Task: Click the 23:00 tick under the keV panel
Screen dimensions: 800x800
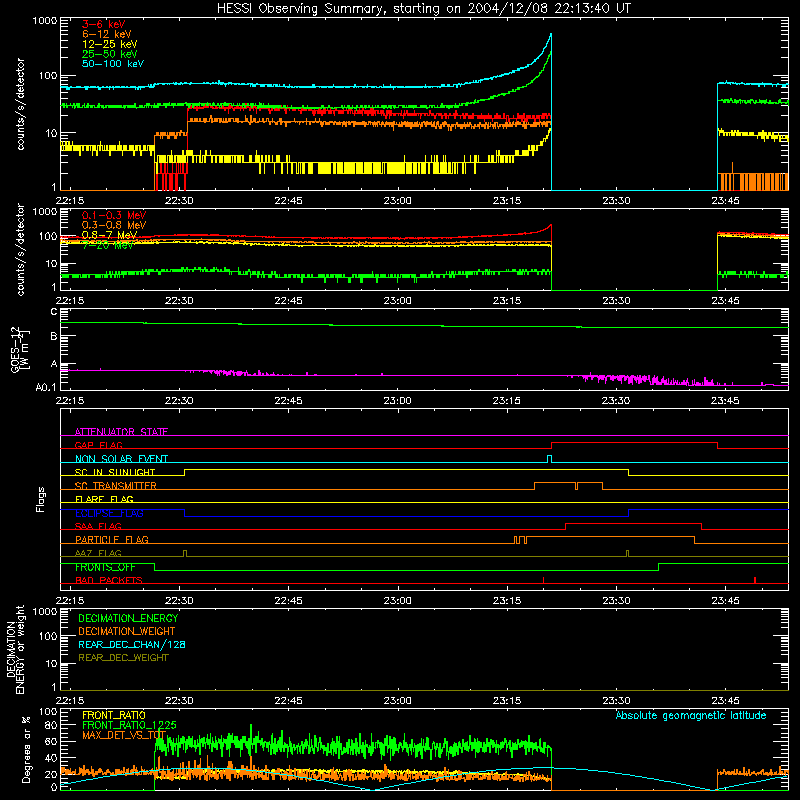Action: coord(397,201)
